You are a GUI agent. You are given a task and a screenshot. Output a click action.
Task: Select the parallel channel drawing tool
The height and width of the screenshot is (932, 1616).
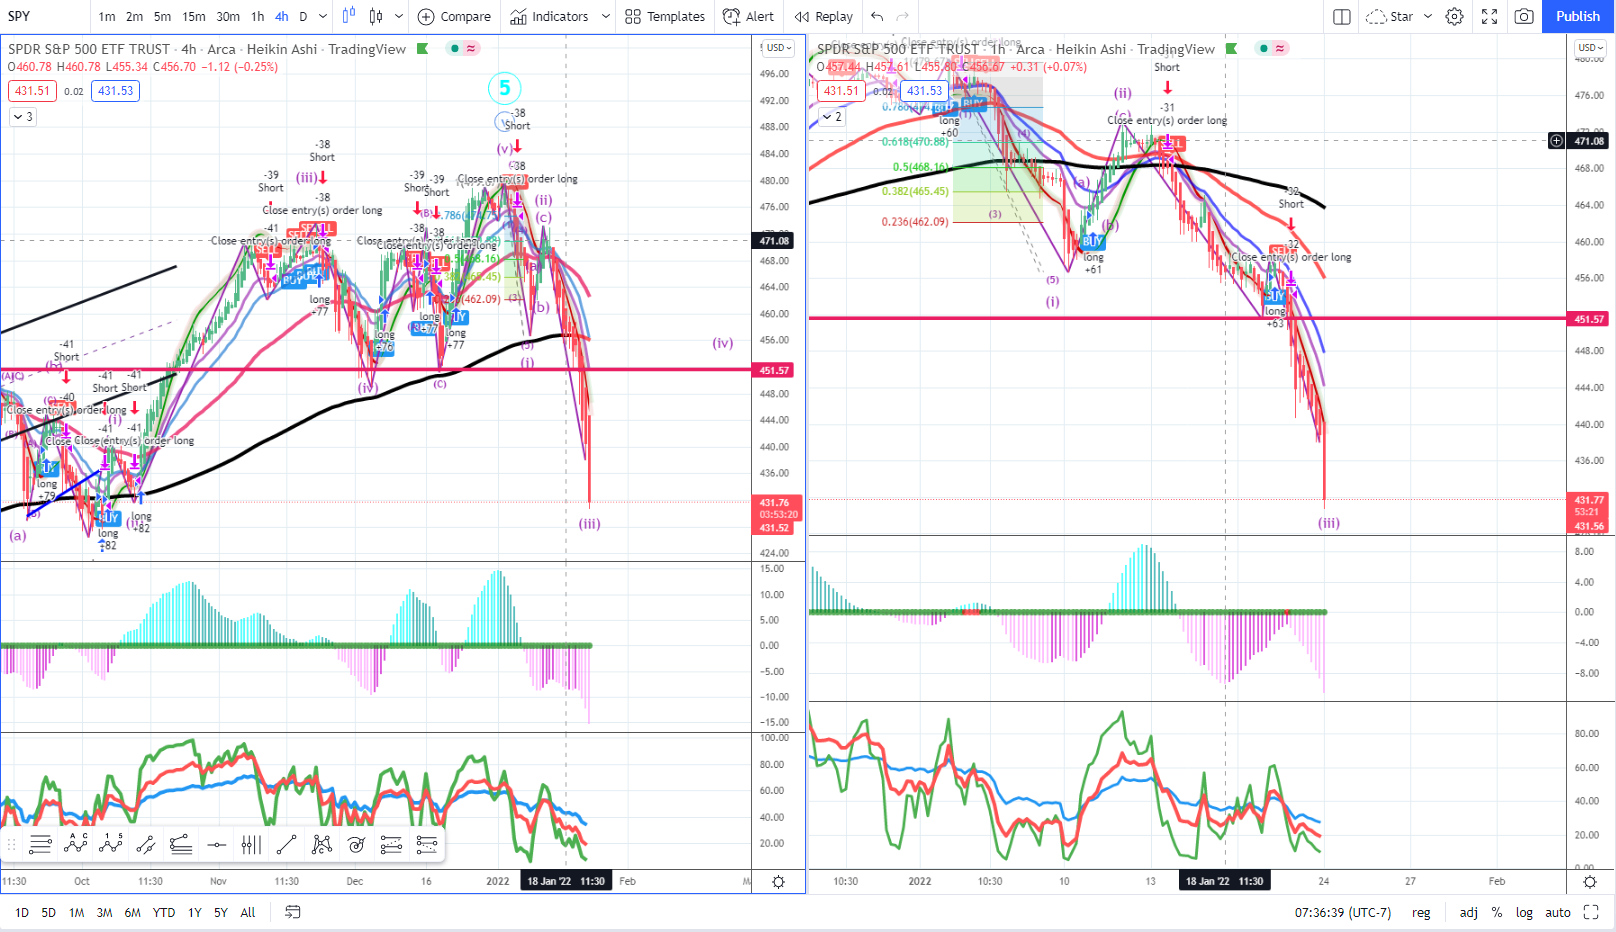pos(145,845)
